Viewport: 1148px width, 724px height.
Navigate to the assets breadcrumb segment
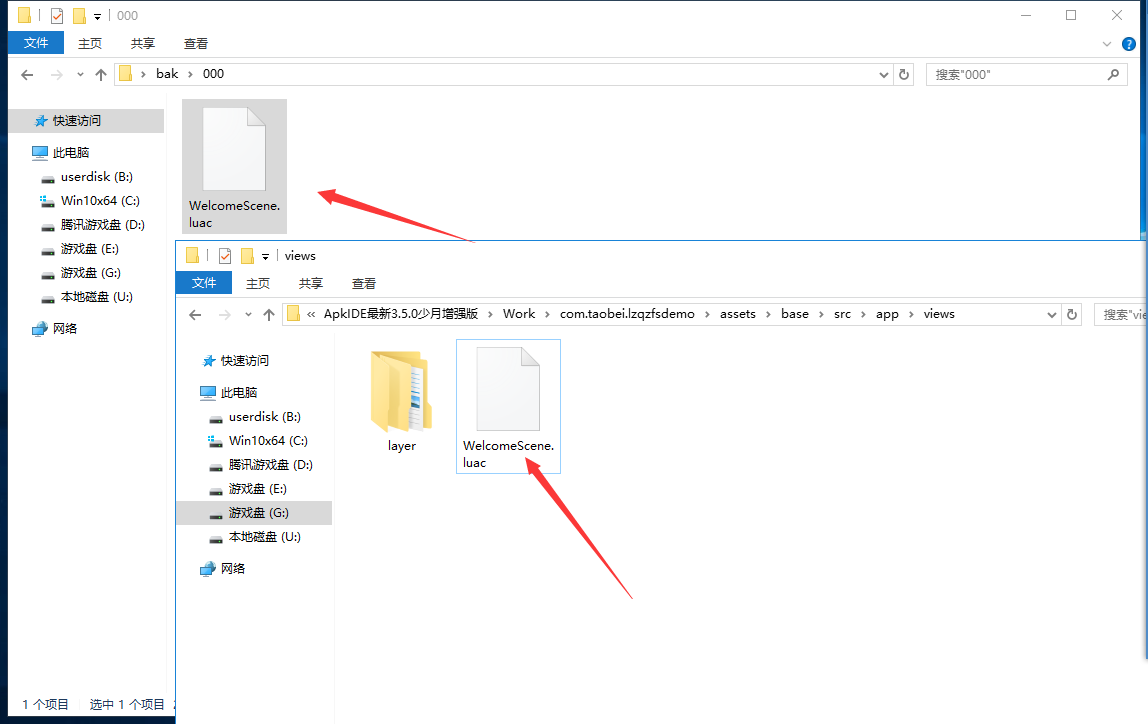737,314
